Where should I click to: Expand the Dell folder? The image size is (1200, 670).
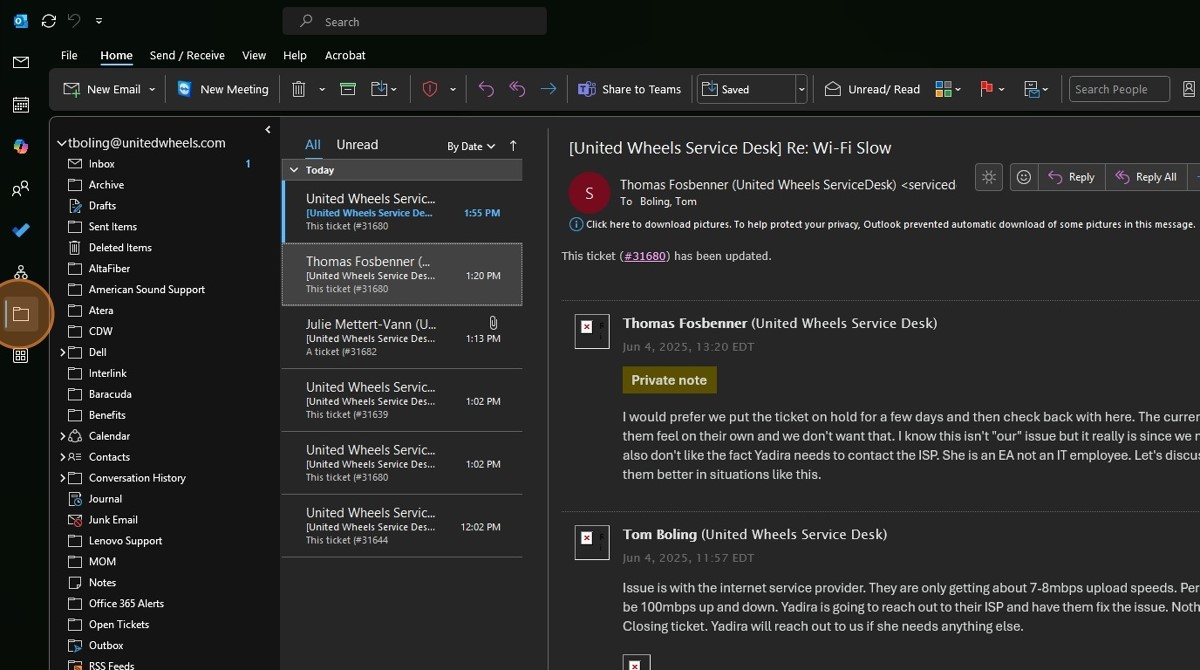click(x=63, y=352)
